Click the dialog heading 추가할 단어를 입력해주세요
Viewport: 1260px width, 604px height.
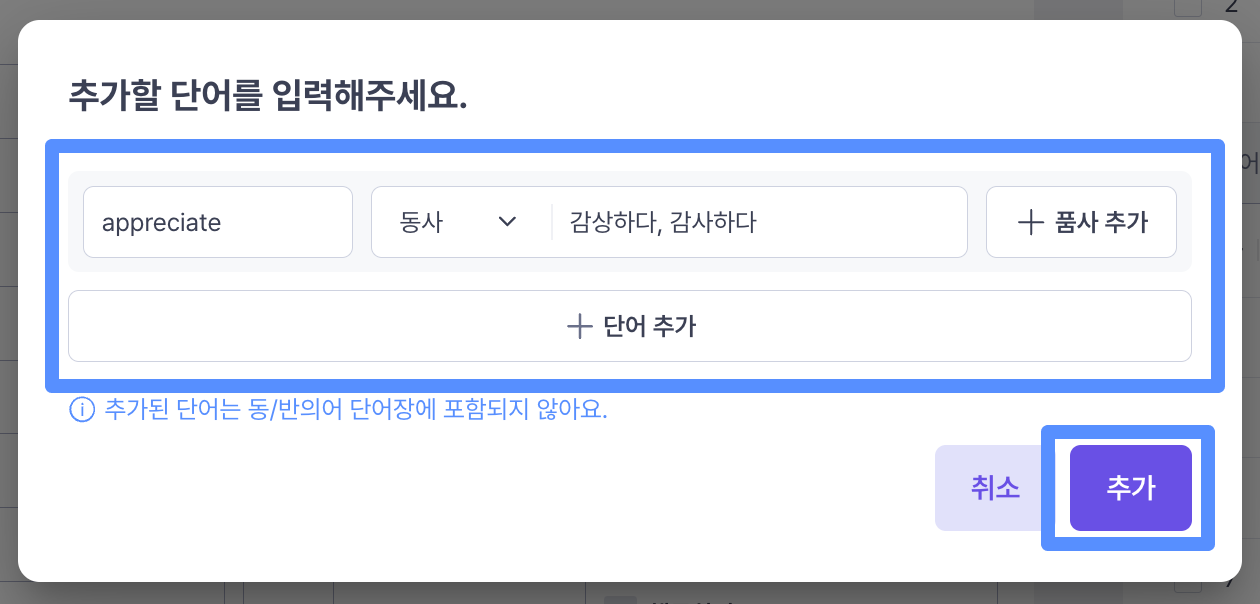268,95
